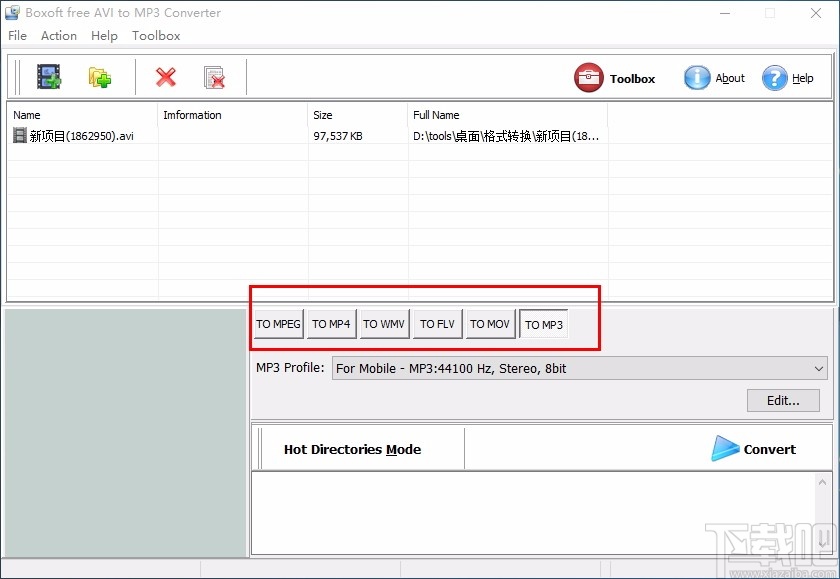840x579 pixels.
Task: Open the Toolbox via its red toolbox icon
Action: point(589,77)
